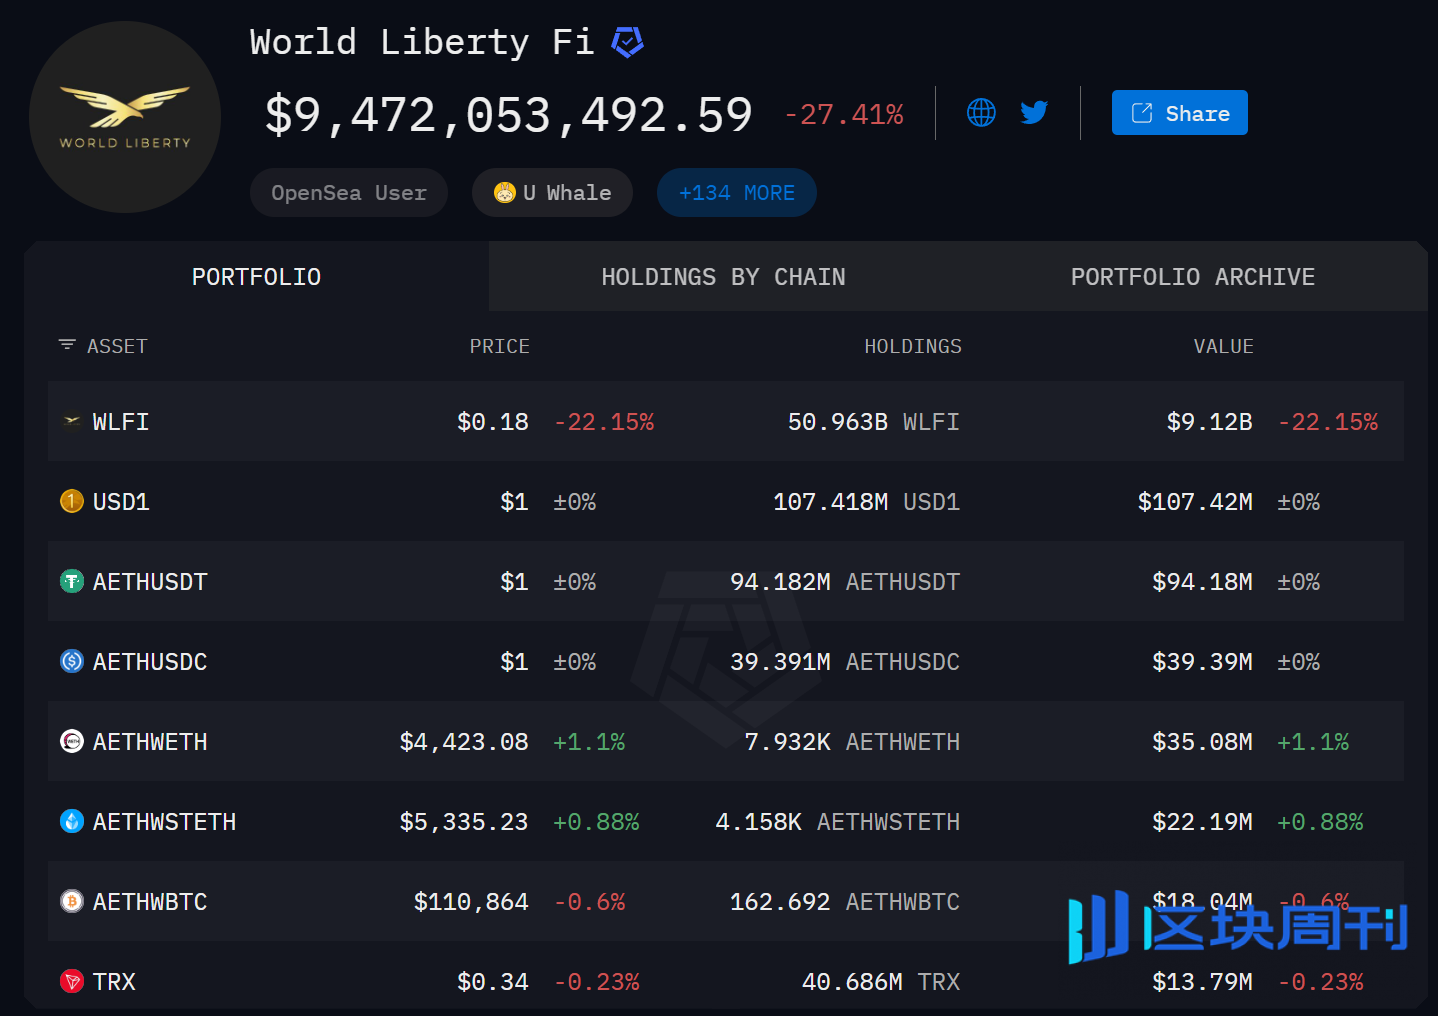Click the $0.34 TRX price

pyautogui.click(x=493, y=982)
